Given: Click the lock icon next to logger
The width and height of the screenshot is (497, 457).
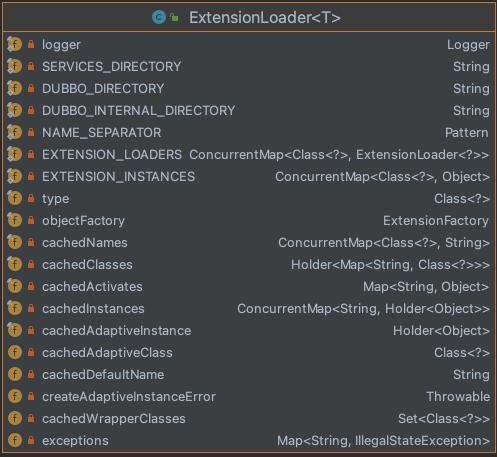Looking at the screenshot, I should [x=31, y=44].
